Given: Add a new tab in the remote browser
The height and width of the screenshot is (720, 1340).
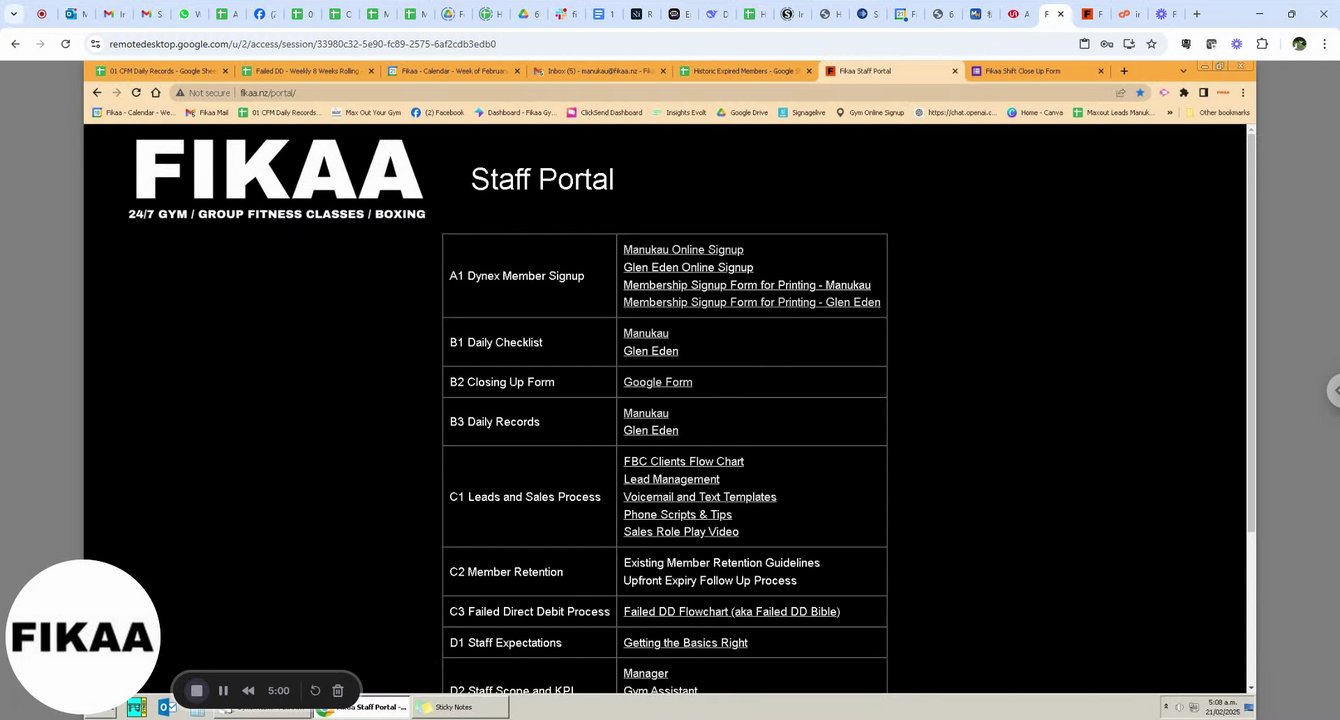Looking at the screenshot, I should pyautogui.click(x=1124, y=71).
